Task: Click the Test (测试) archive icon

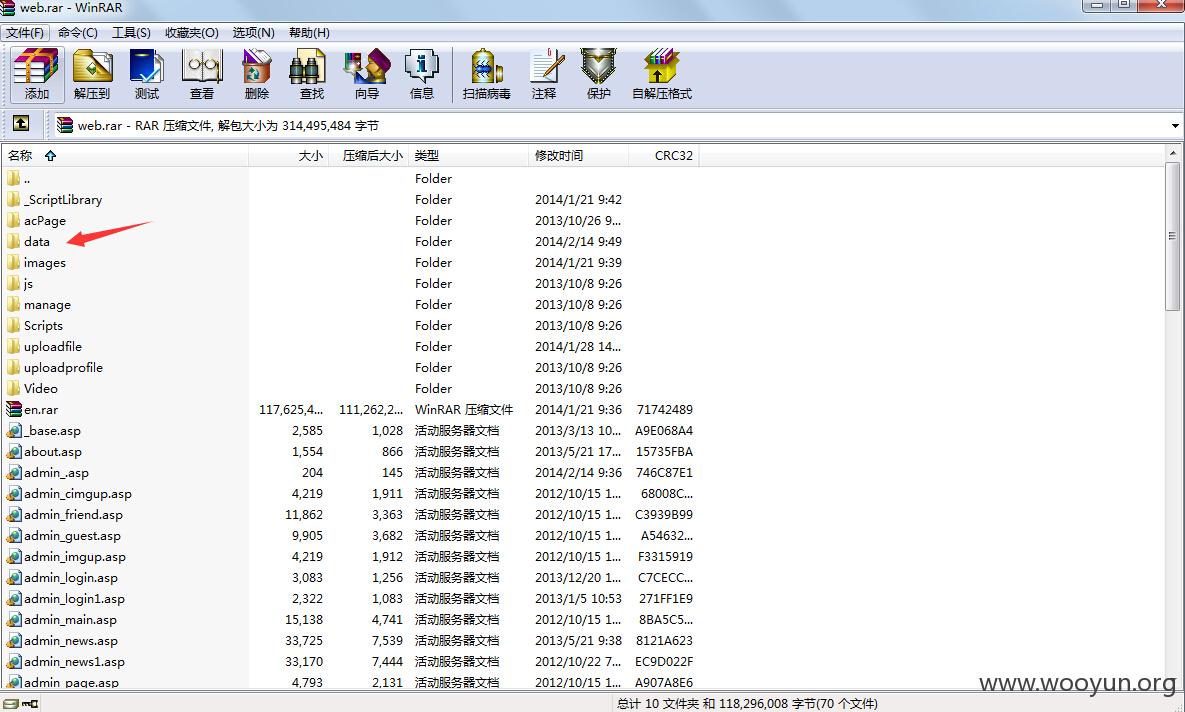Action: click(147, 74)
